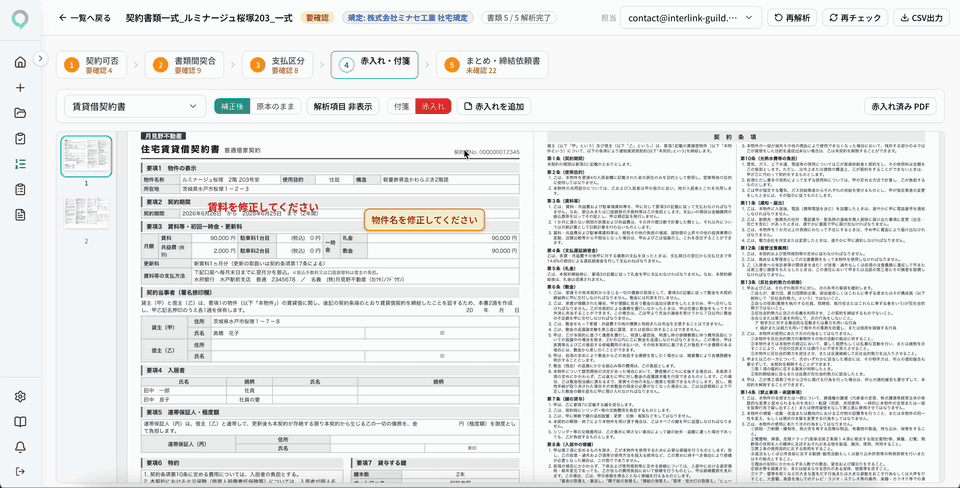
Task: Select step 4 赤入れ・付箋
Action: pos(375,65)
